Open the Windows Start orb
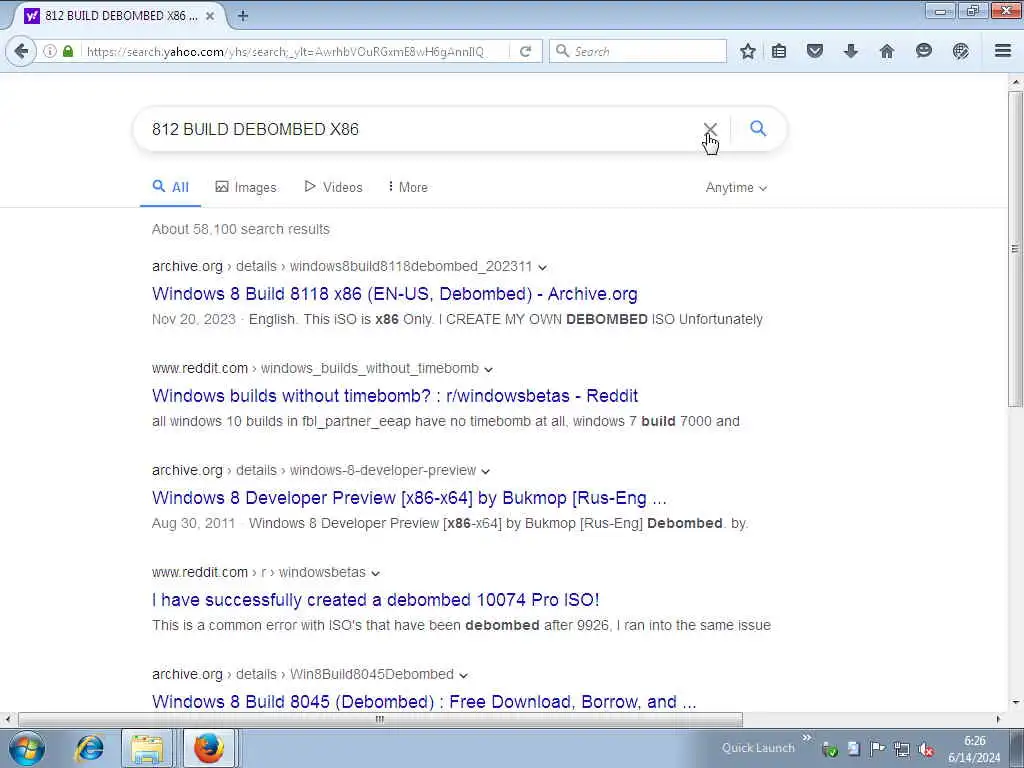The image size is (1024, 768). [27, 748]
